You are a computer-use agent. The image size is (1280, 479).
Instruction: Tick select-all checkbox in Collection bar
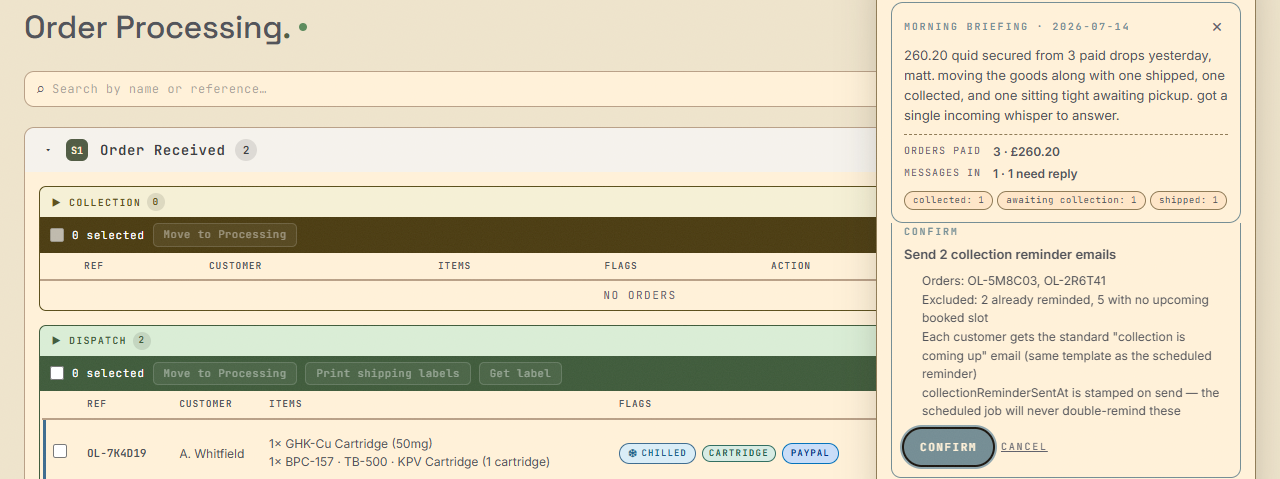[57, 235]
